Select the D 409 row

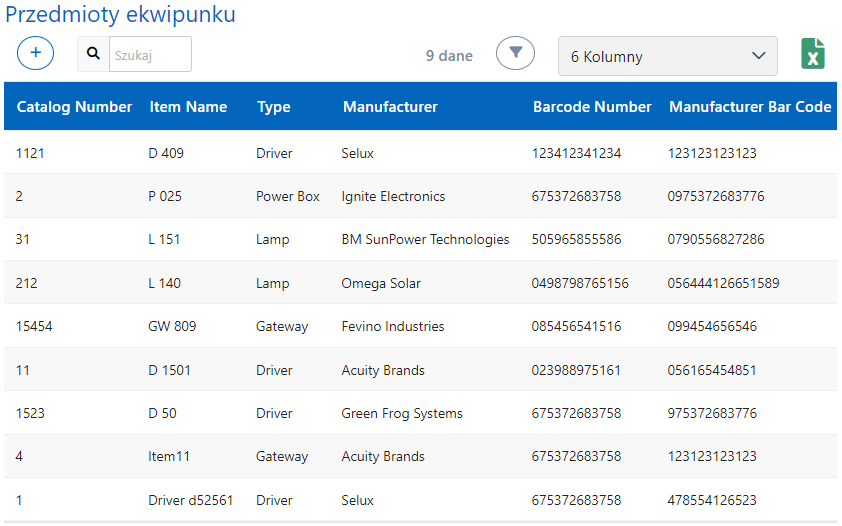tap(166, 153)
